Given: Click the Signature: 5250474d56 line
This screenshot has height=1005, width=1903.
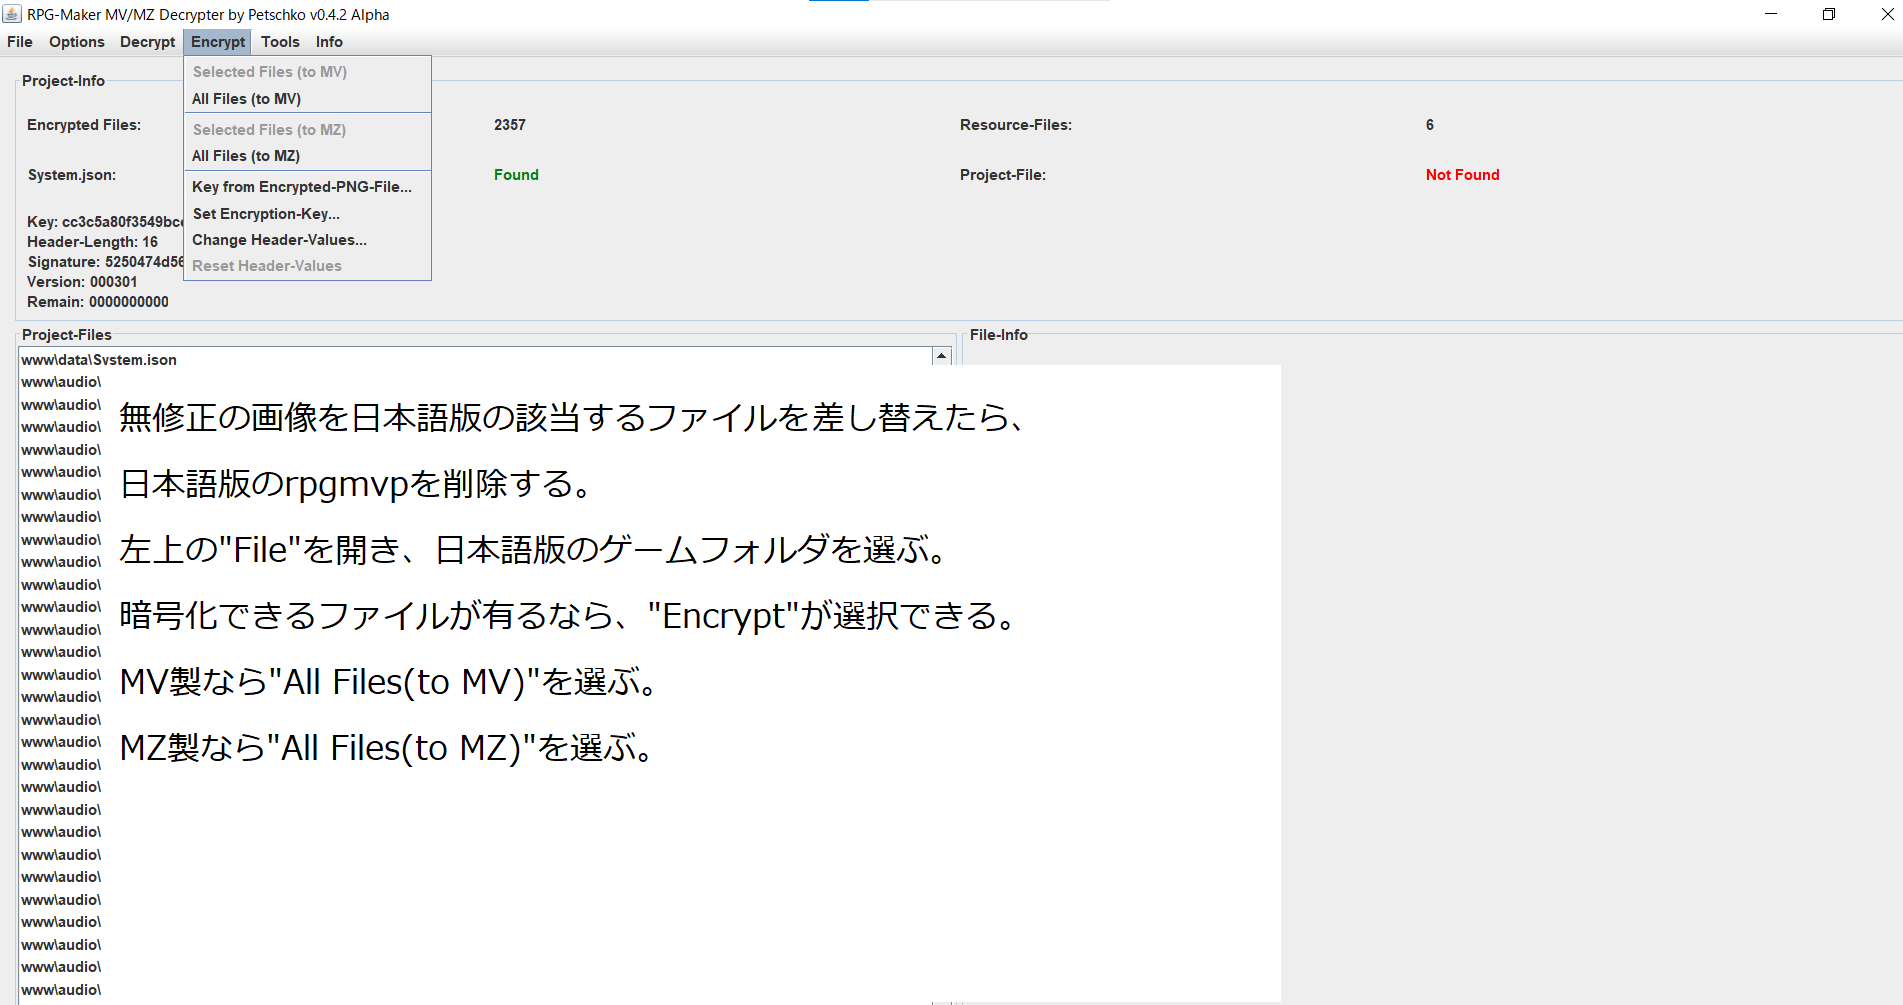Looking at the screenshot, I should (x=105, y=262).
